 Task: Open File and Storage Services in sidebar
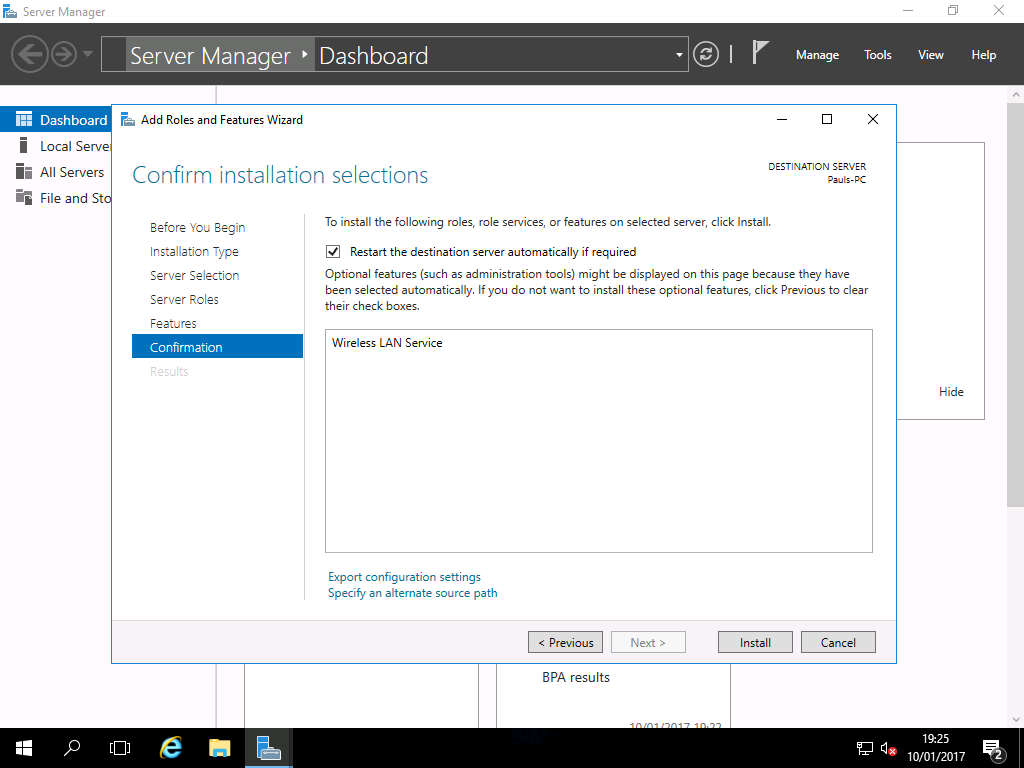[56, 198]
